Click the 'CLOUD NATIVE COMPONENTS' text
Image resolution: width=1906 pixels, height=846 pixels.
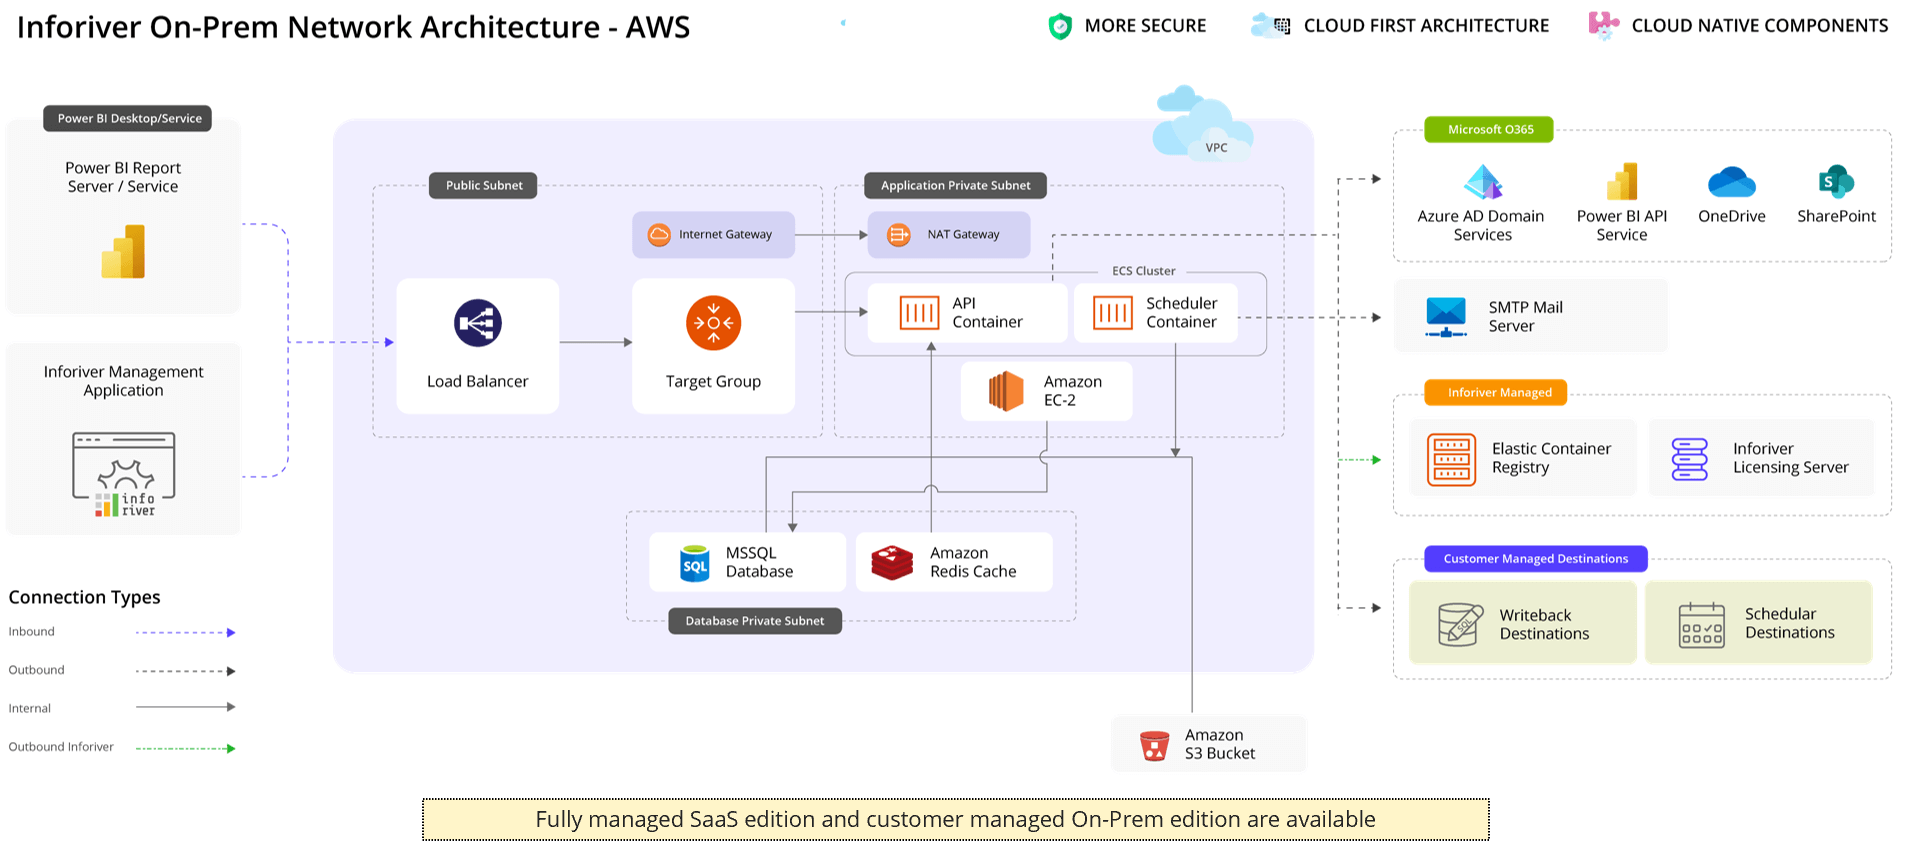click(1760, 26)
